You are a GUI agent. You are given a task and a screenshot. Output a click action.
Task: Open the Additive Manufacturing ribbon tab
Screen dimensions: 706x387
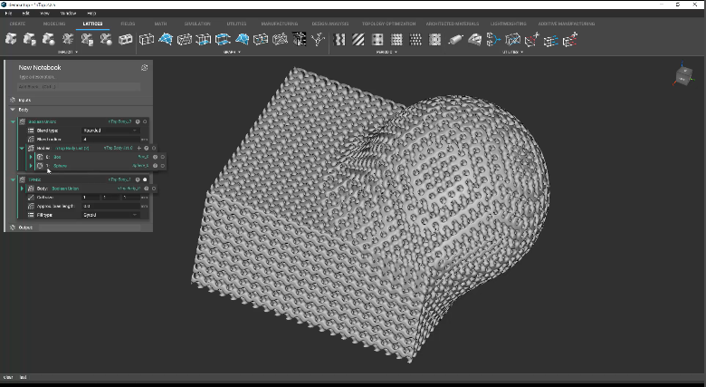[x=566, y=23]
